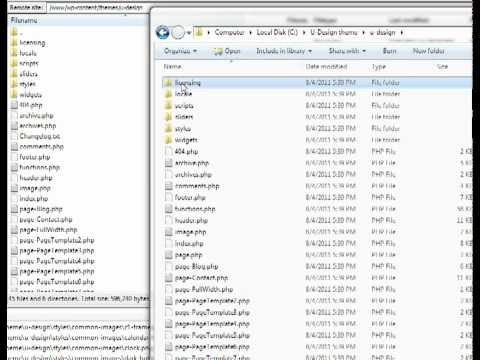Select header.php in FileZilla remote list
The height and width of the screenshot is (360, 480).
coord(36,178)
